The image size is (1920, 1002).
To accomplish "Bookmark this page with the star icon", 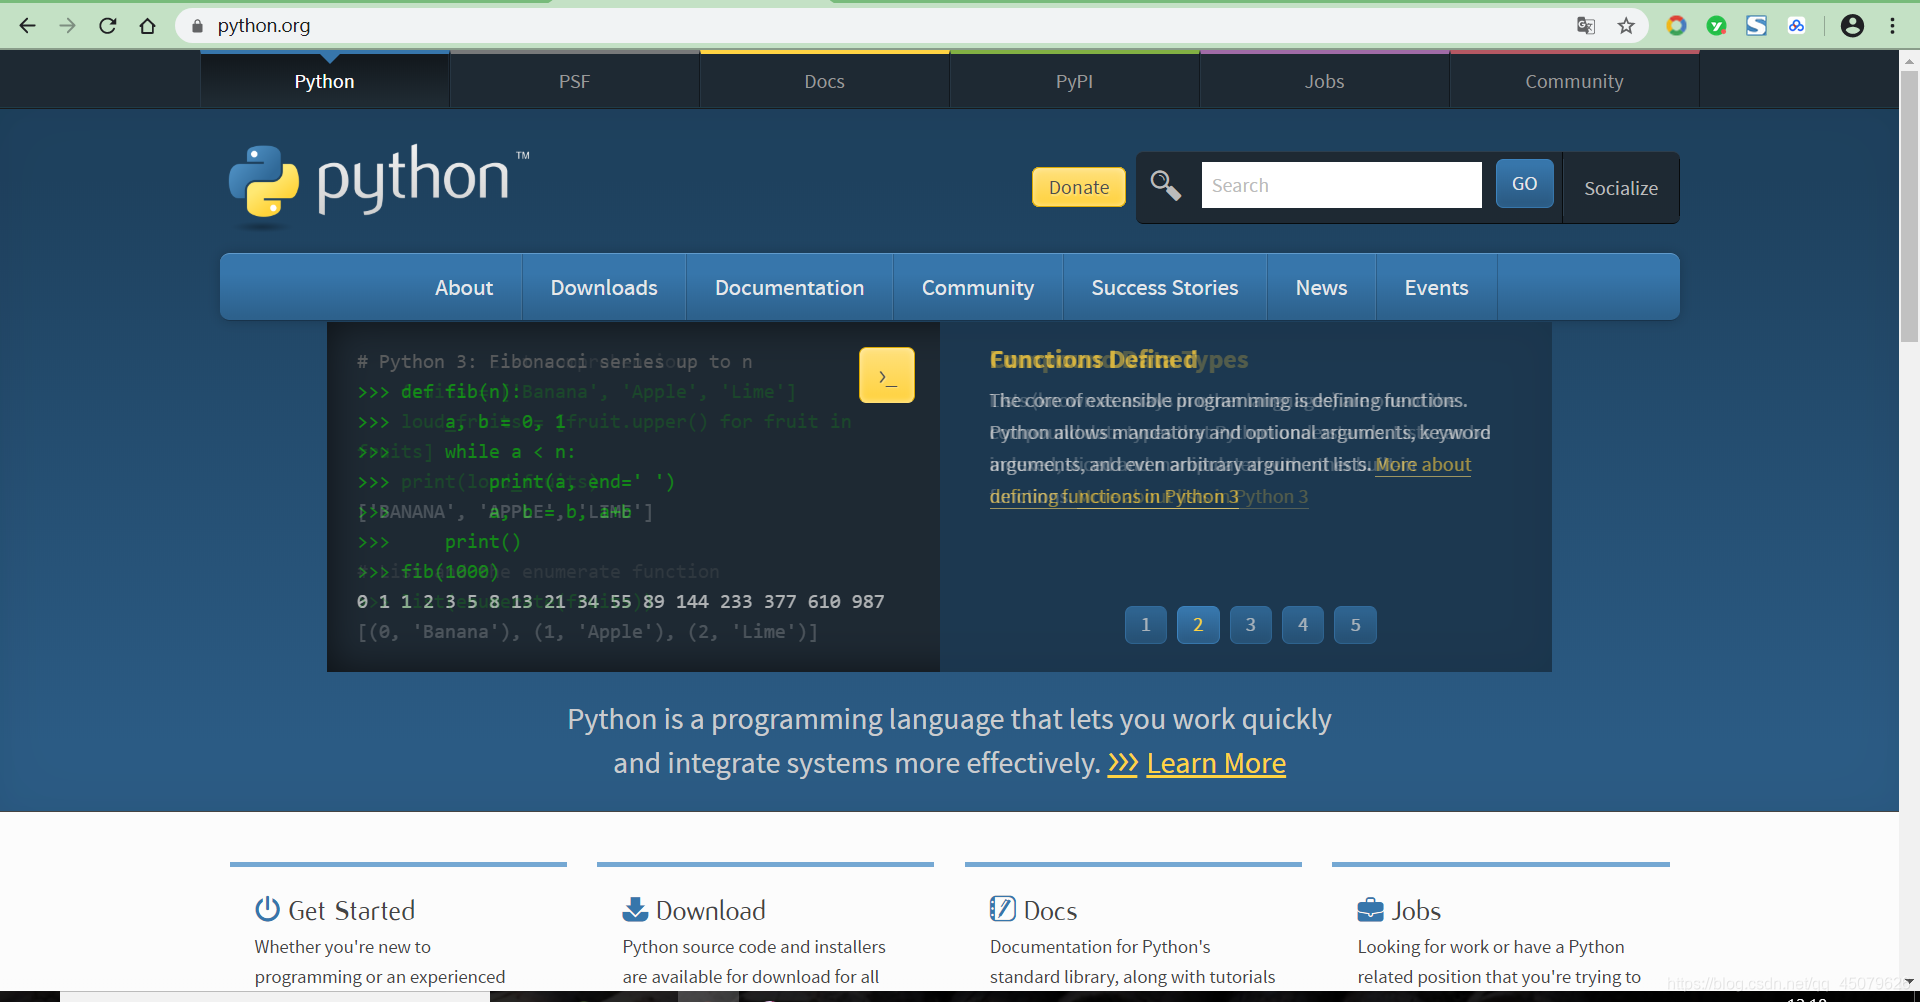I will 1626,26.
